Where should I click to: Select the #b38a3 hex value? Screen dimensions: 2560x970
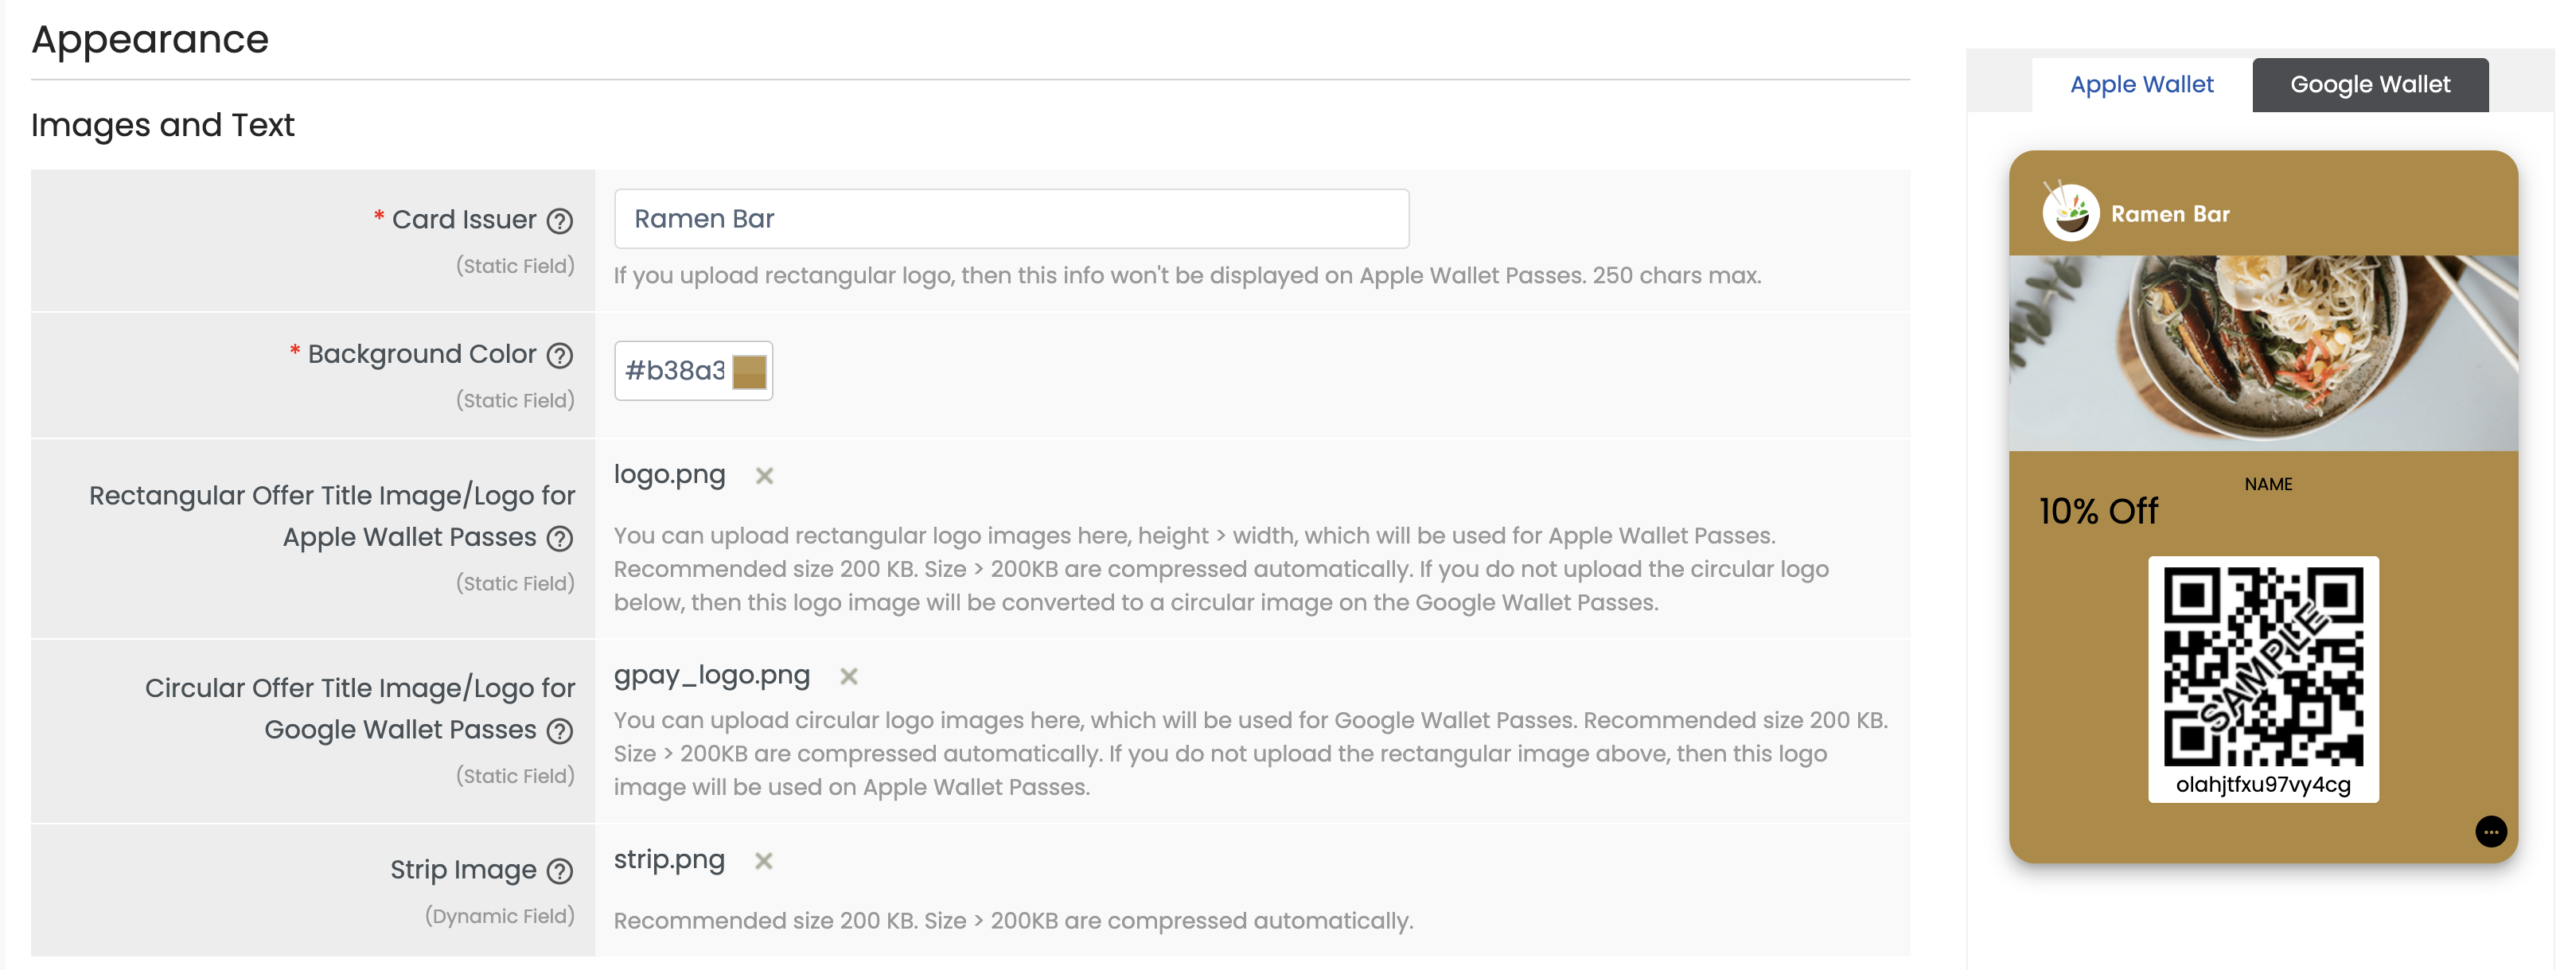pos(676,370)
